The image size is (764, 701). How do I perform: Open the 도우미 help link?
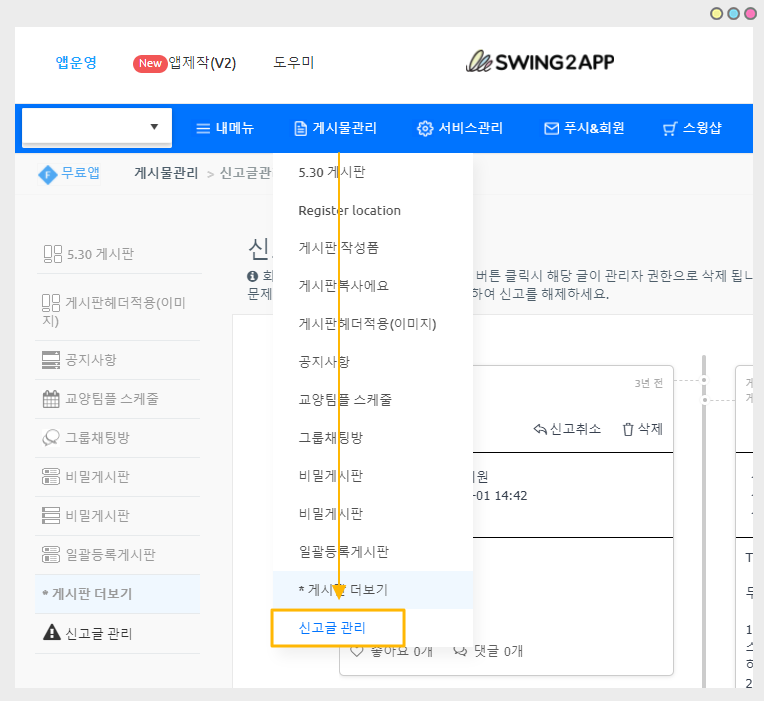point(294,62)
